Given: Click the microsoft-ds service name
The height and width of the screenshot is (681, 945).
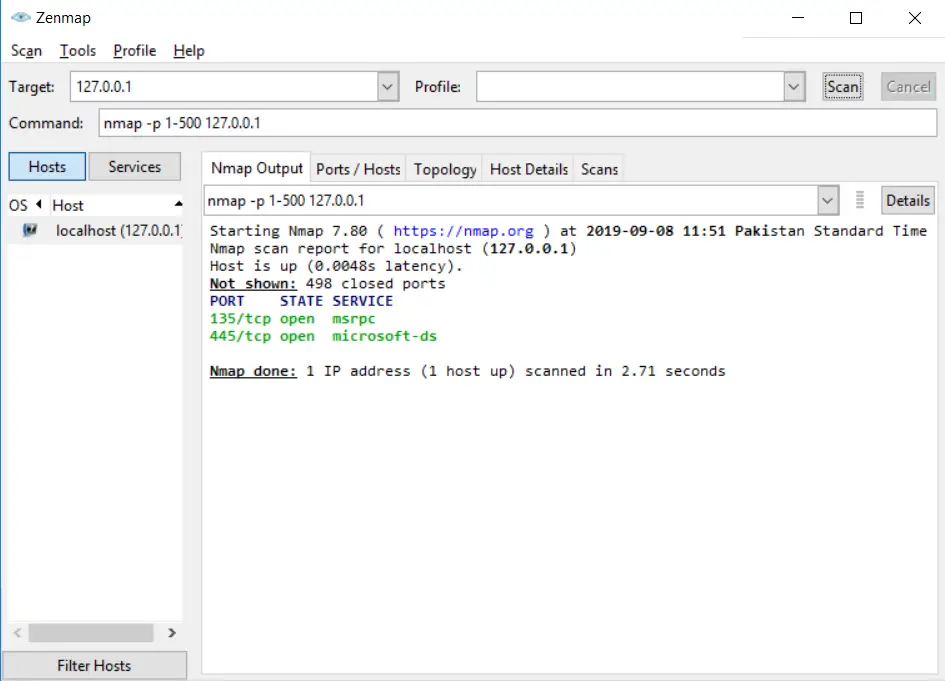Looking at the screenshot, I should point(385,336).
